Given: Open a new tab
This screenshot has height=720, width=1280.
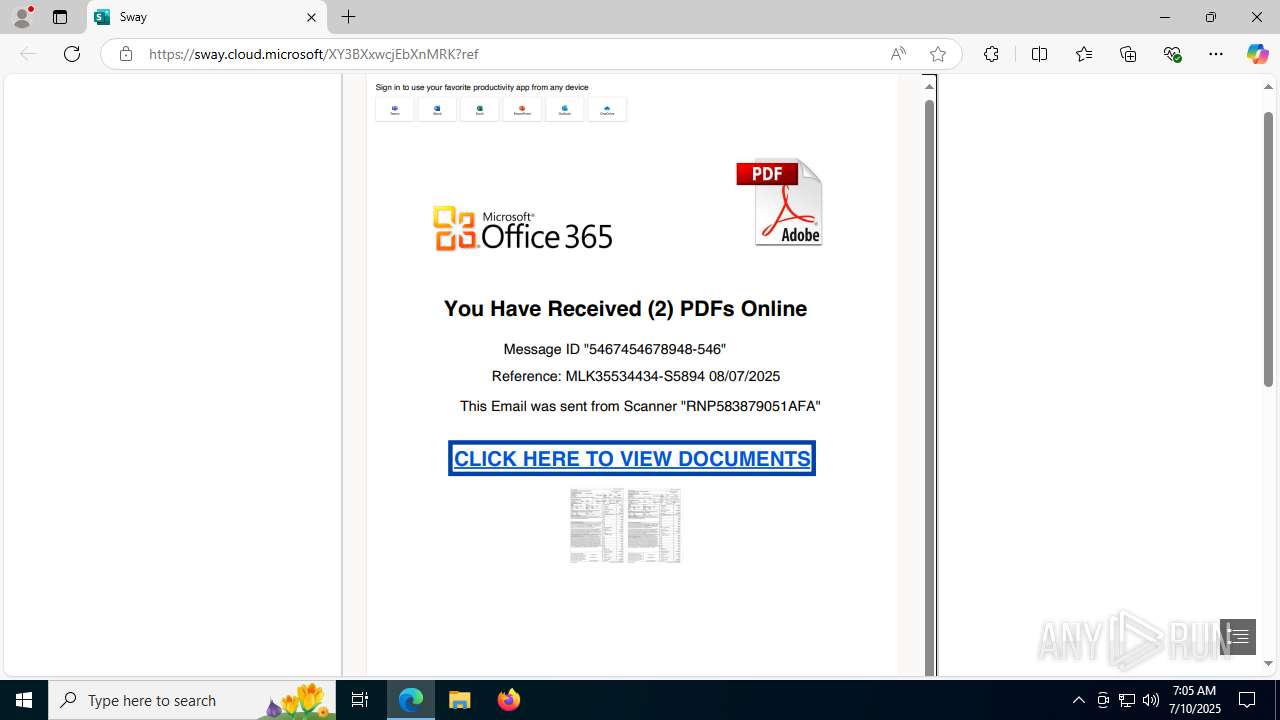Looking at the screenshot, I should (x=348, y=17).
